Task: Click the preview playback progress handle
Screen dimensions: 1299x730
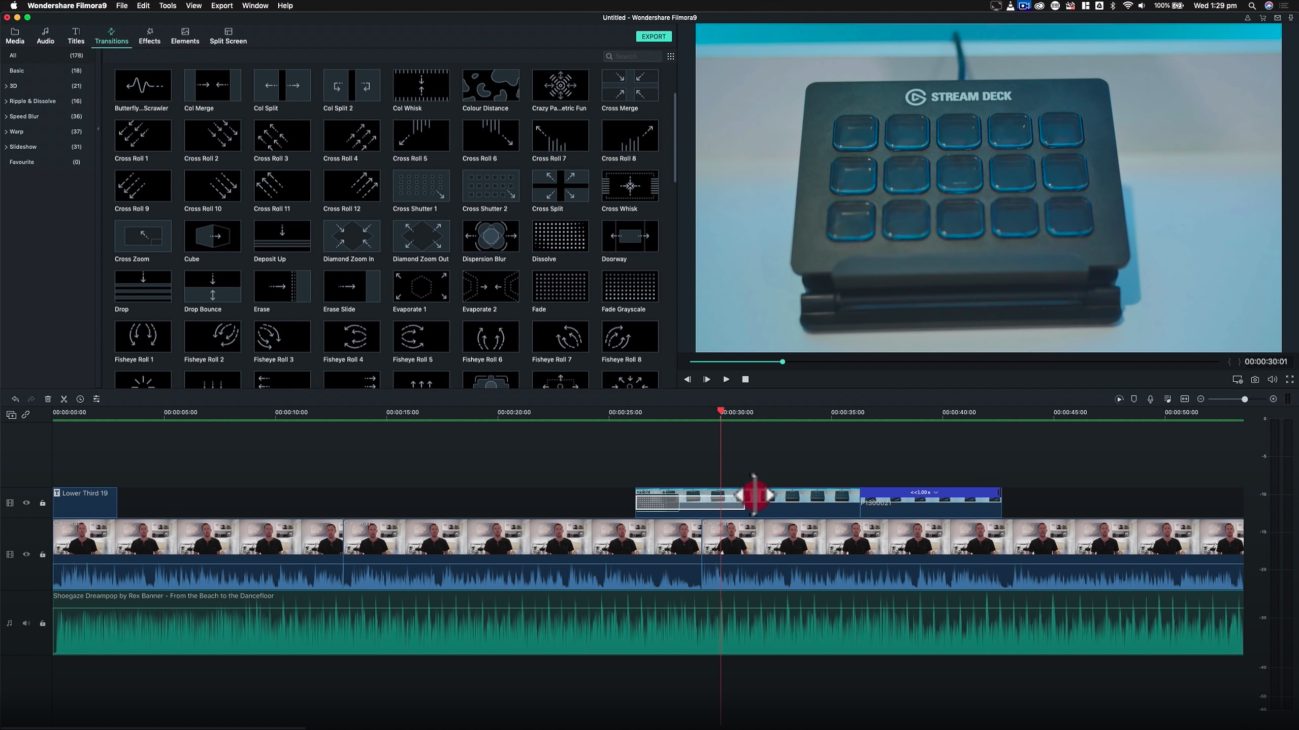Action: point(782,361)
